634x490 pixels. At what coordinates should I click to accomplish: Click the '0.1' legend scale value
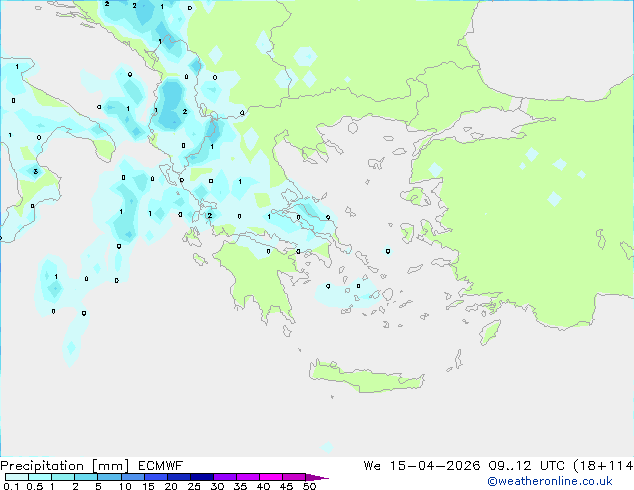point(11,486)
